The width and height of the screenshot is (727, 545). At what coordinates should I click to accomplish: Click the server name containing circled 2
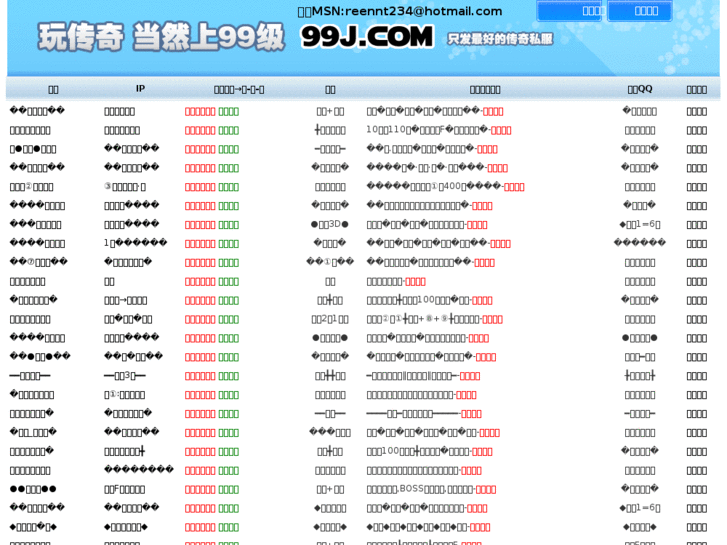coord(32,187)
